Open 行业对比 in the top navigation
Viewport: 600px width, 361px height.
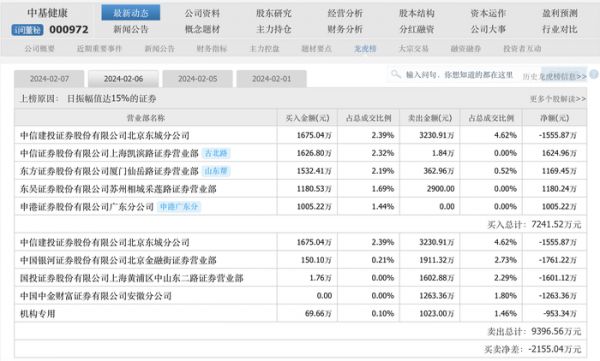[x=559, y=29]
